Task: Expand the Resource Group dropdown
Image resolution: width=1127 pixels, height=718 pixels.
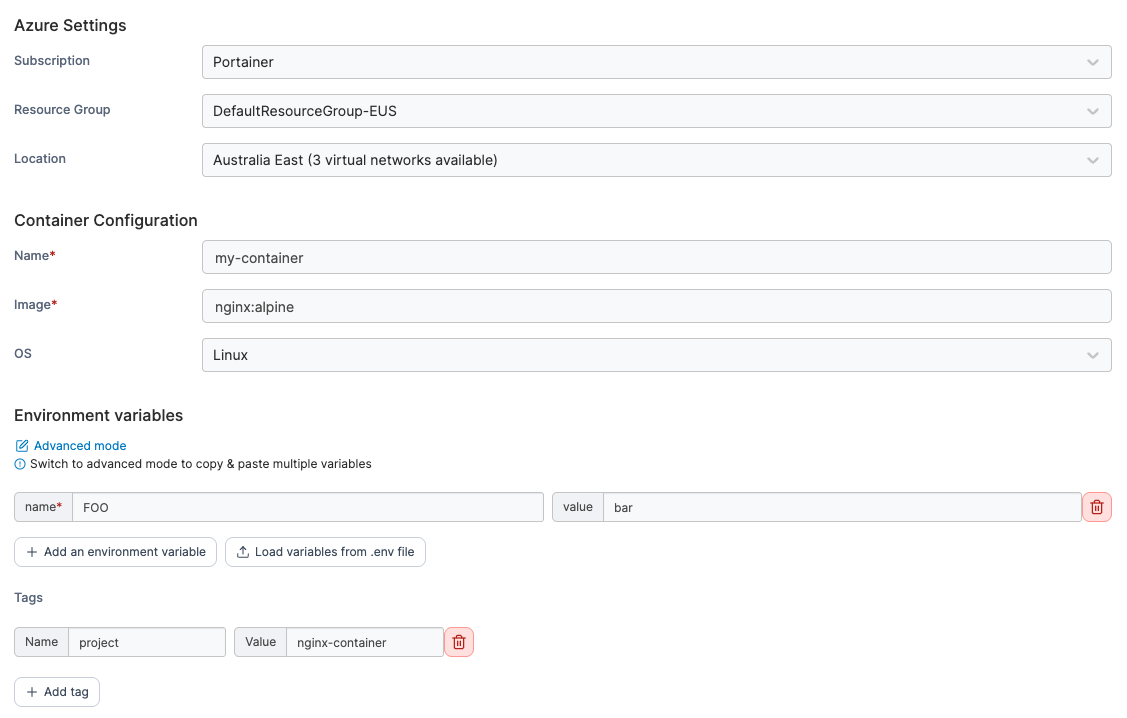Action: (656, 111)
